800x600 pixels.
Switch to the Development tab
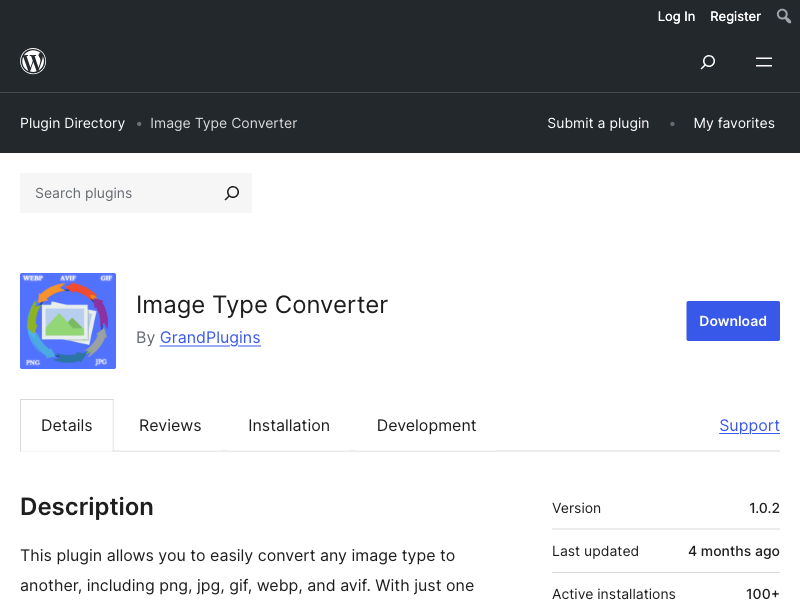coord(427,426)
